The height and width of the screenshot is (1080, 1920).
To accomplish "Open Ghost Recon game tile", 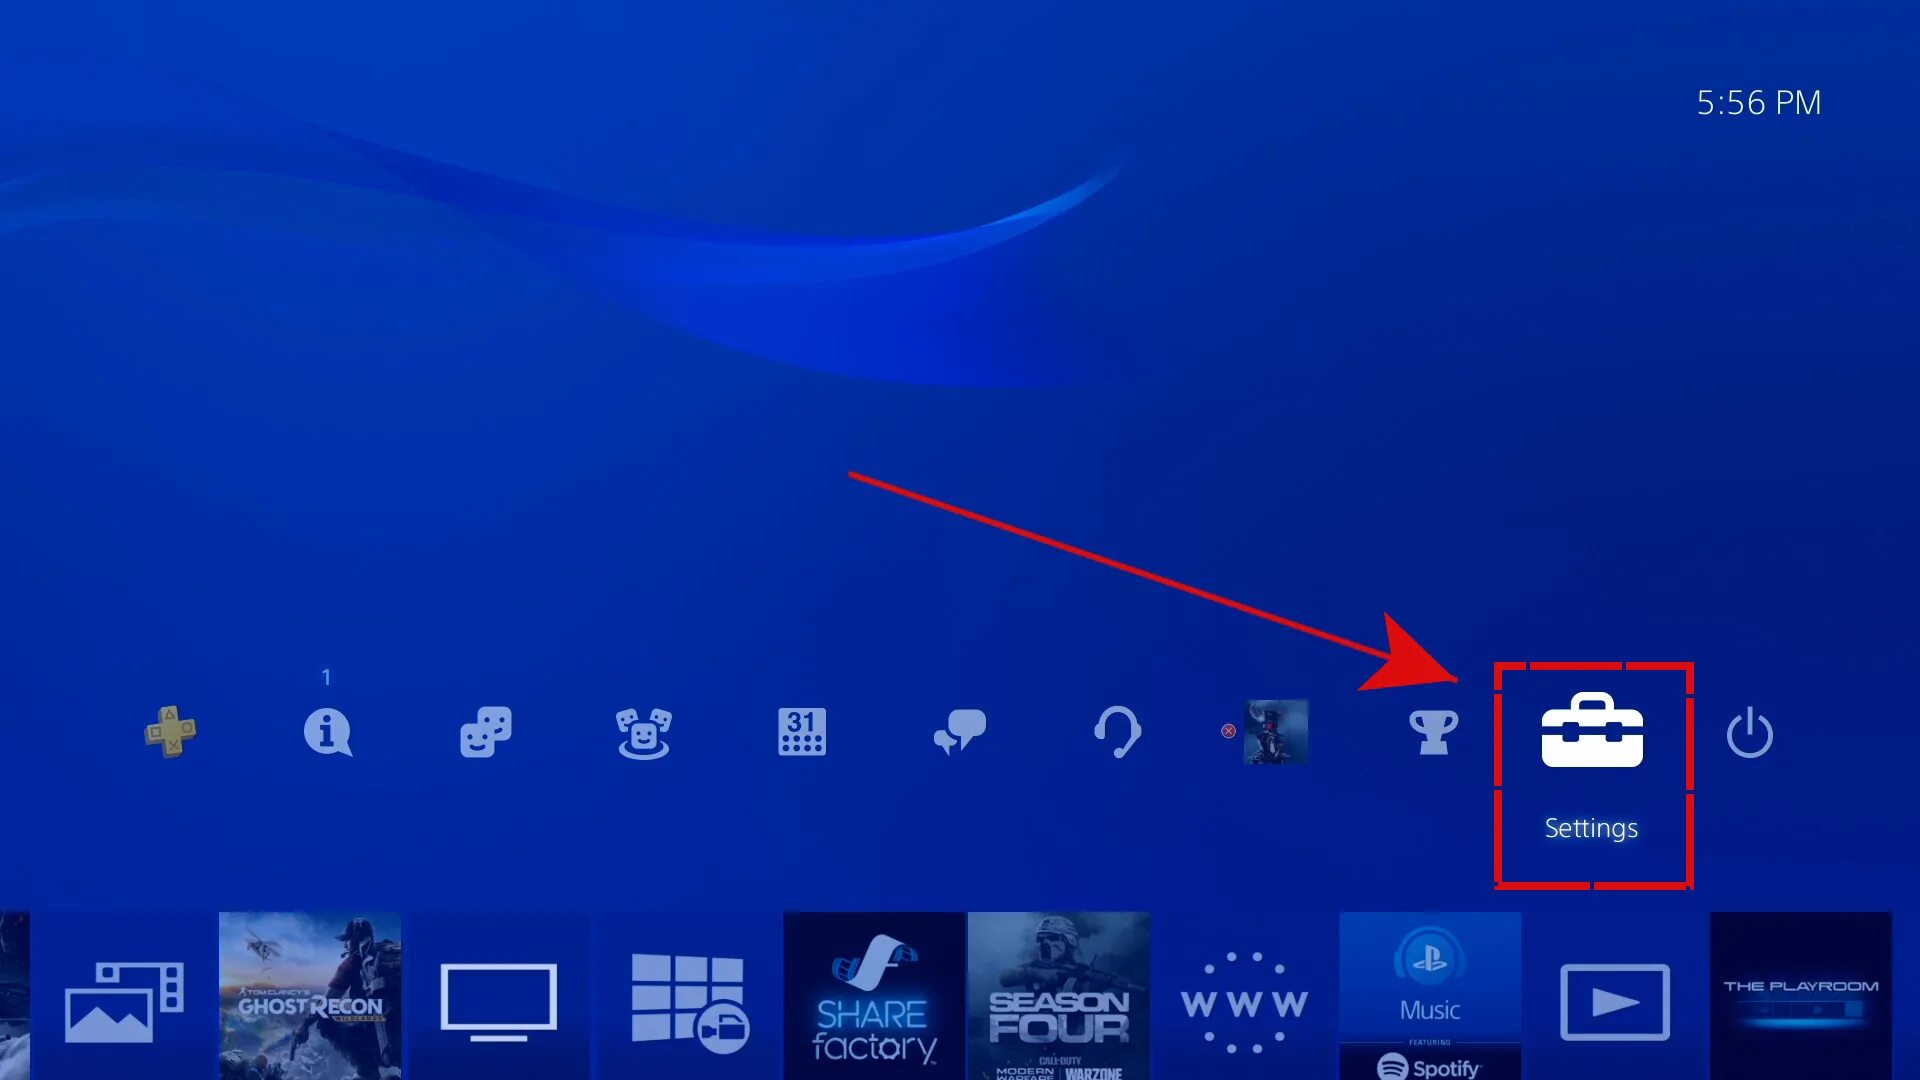I will [310, 996].
